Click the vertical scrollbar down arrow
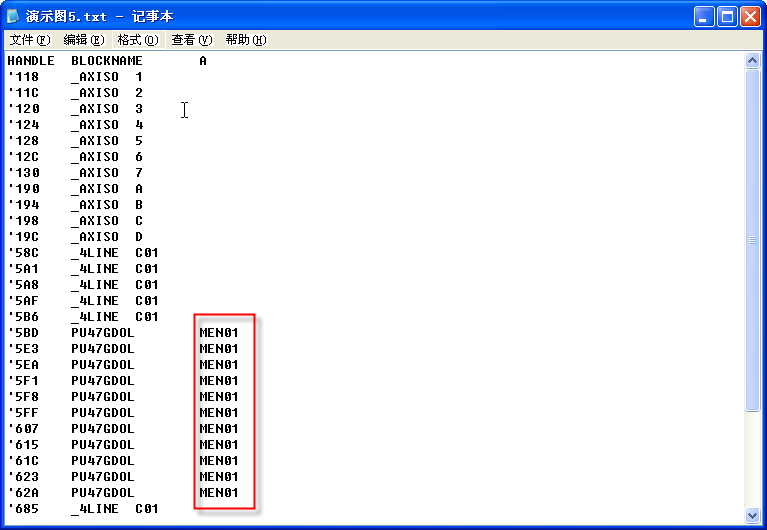 (753, 515)
